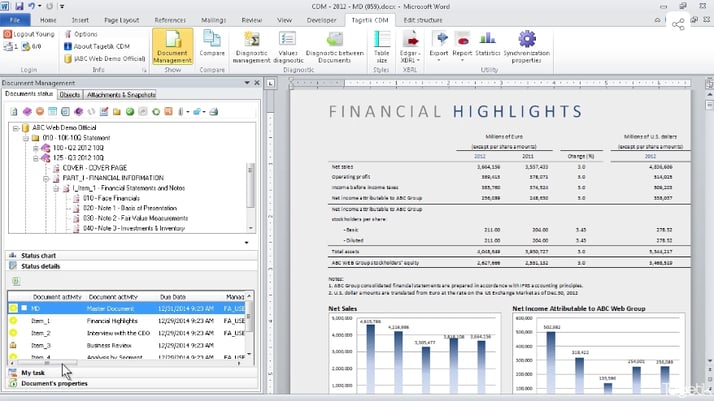Expand the 100 - Q2 2012 10Q node
This screenshot has width=714, height=401.
(x=36, y=148)
